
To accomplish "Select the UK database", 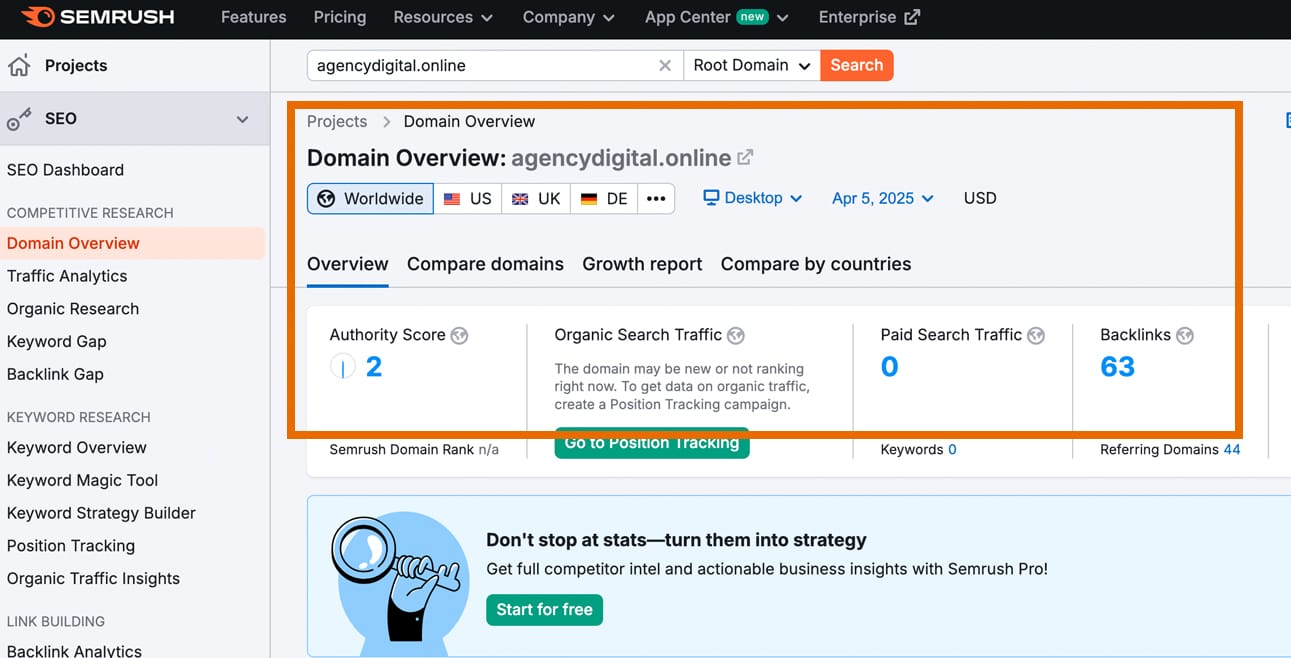I will [x=536, y=198].
